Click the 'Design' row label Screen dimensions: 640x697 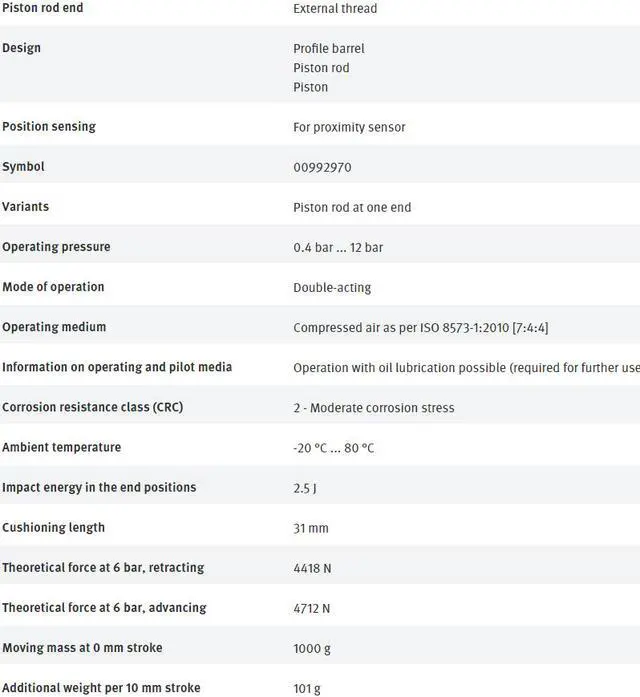coord(22,48)
